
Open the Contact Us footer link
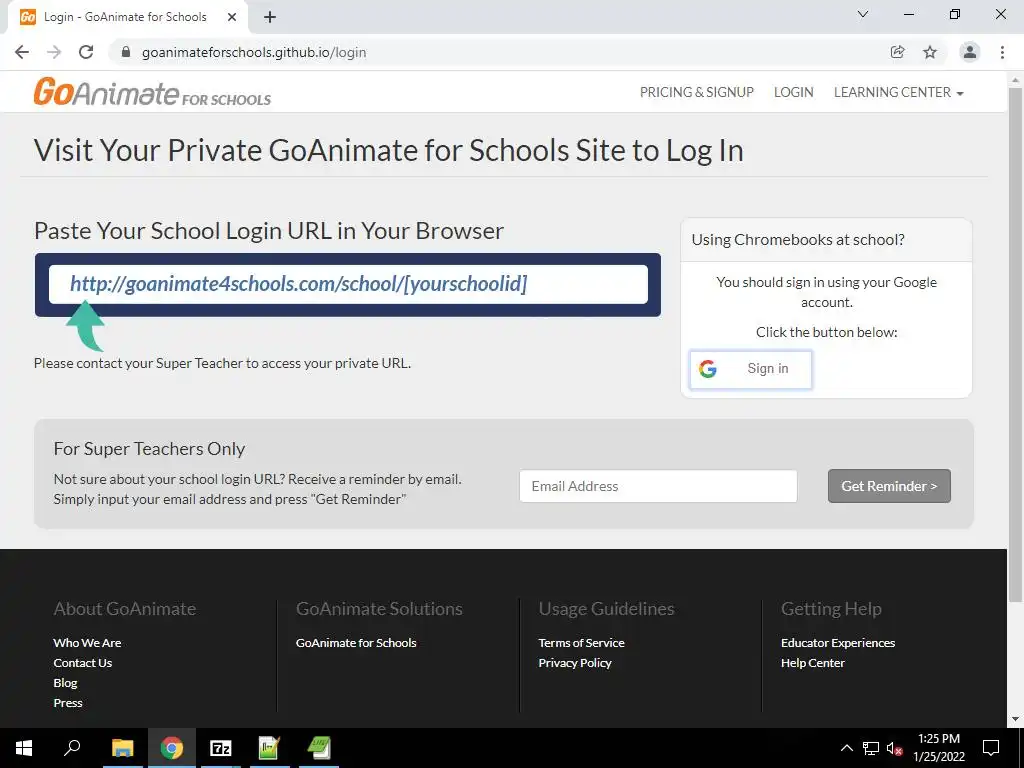pos(83,663)
